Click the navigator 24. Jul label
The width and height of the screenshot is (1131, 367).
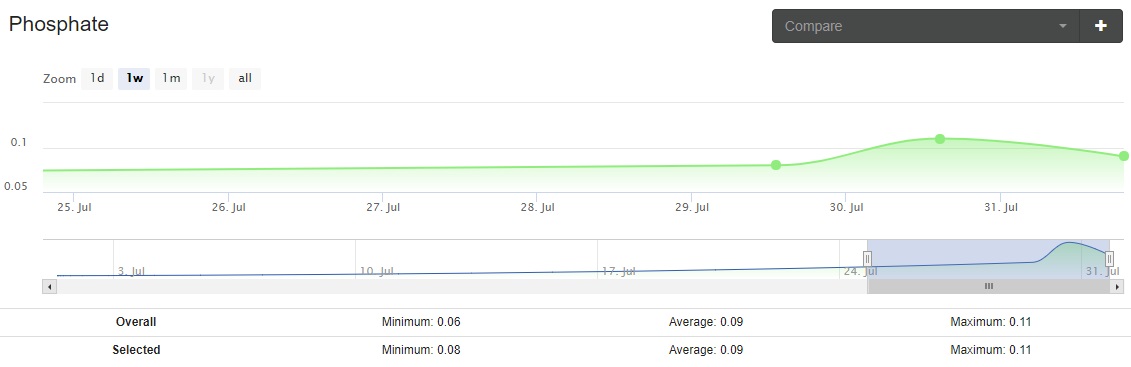[x=861, y=271]
